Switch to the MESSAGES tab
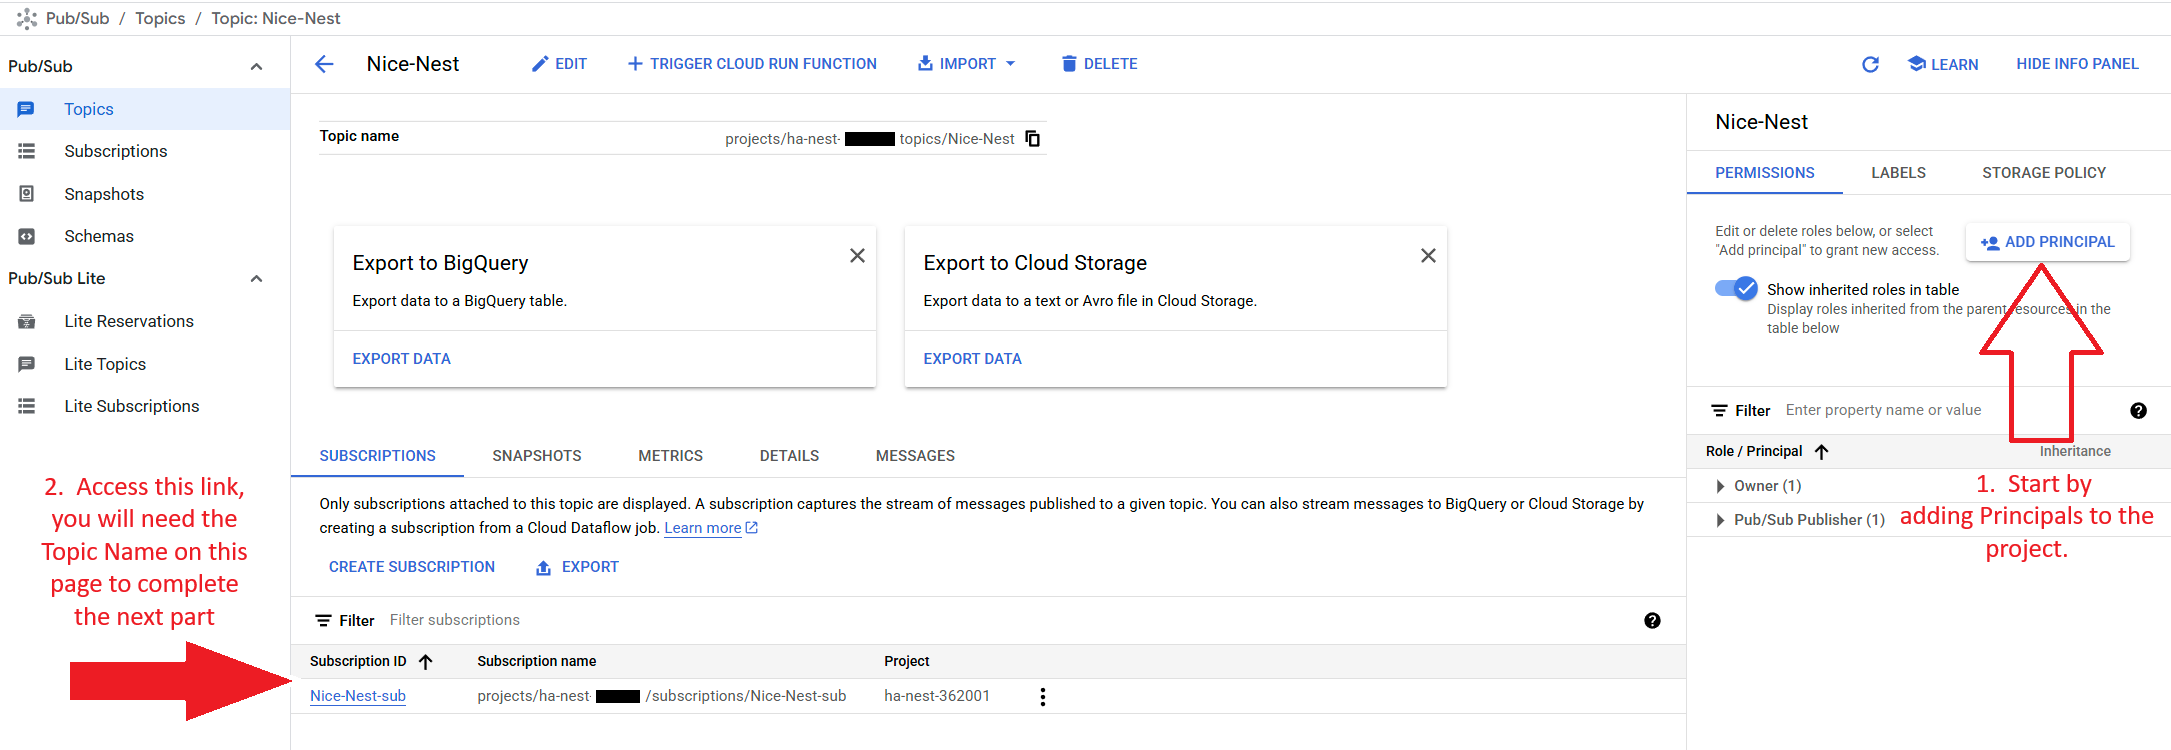This screenshot has height=750, width=2171. [x=915, y=456]
